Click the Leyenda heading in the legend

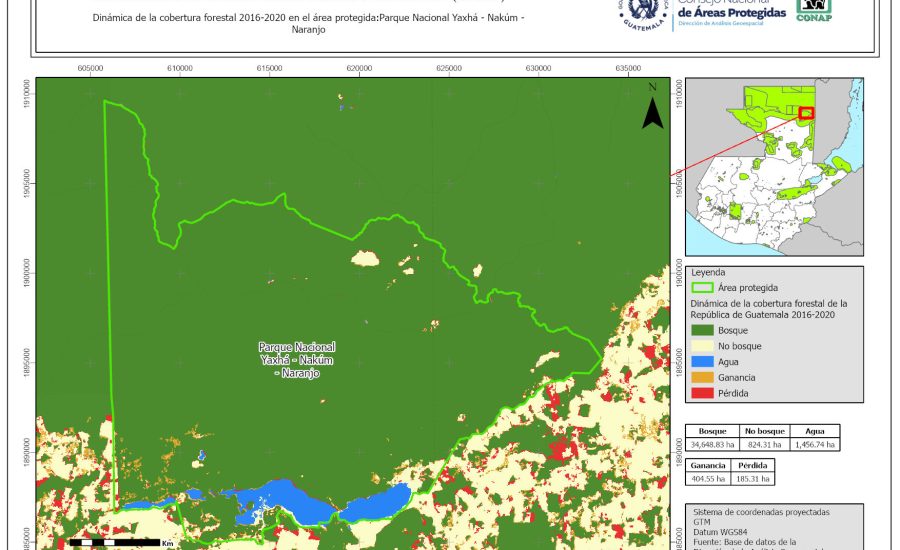tap(708, 271)
